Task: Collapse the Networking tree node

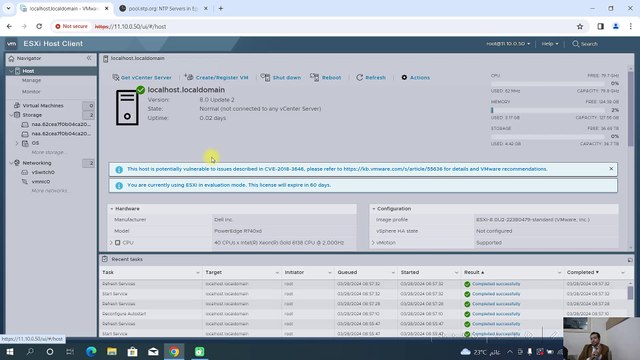Action: [x=11, y=163]
